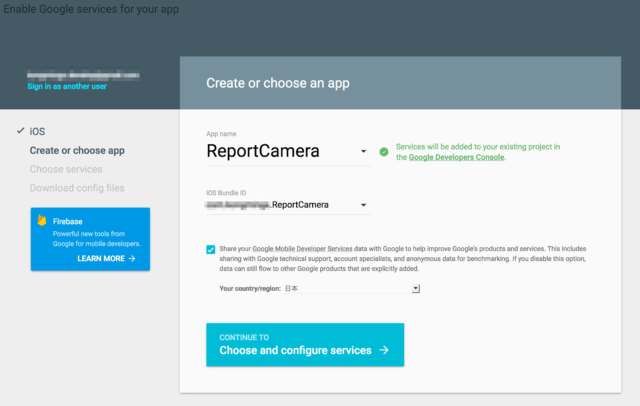This screenshot has height=406, width=640.
Task: Select Download config files step
Action: click(77, 188)
